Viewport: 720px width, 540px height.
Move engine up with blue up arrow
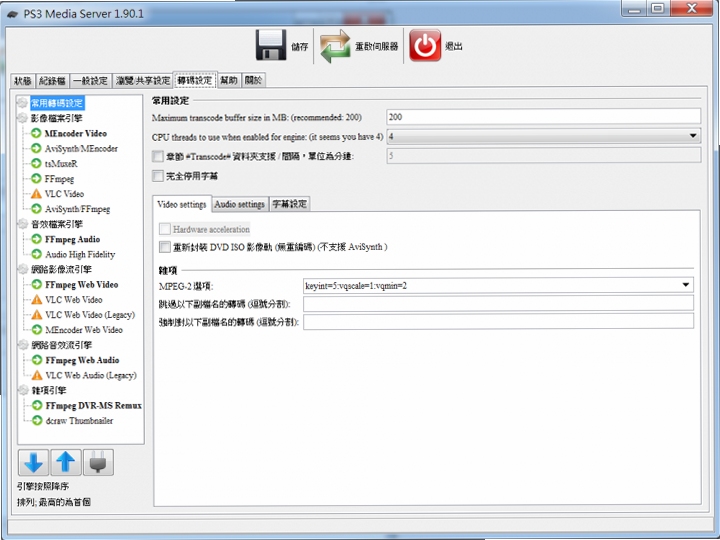point(66,462)
